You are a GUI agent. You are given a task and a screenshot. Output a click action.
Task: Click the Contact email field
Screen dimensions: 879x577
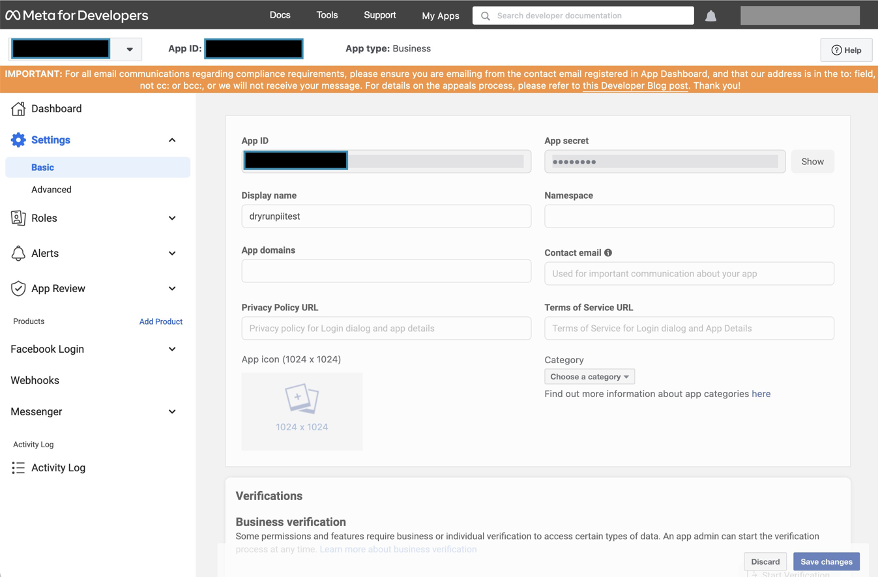pyautogui.click(x=689, y=274)
